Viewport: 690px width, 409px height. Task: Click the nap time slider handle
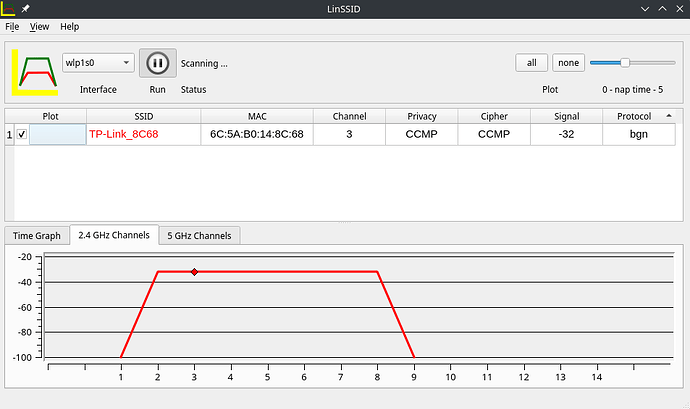tap(625, 63)
